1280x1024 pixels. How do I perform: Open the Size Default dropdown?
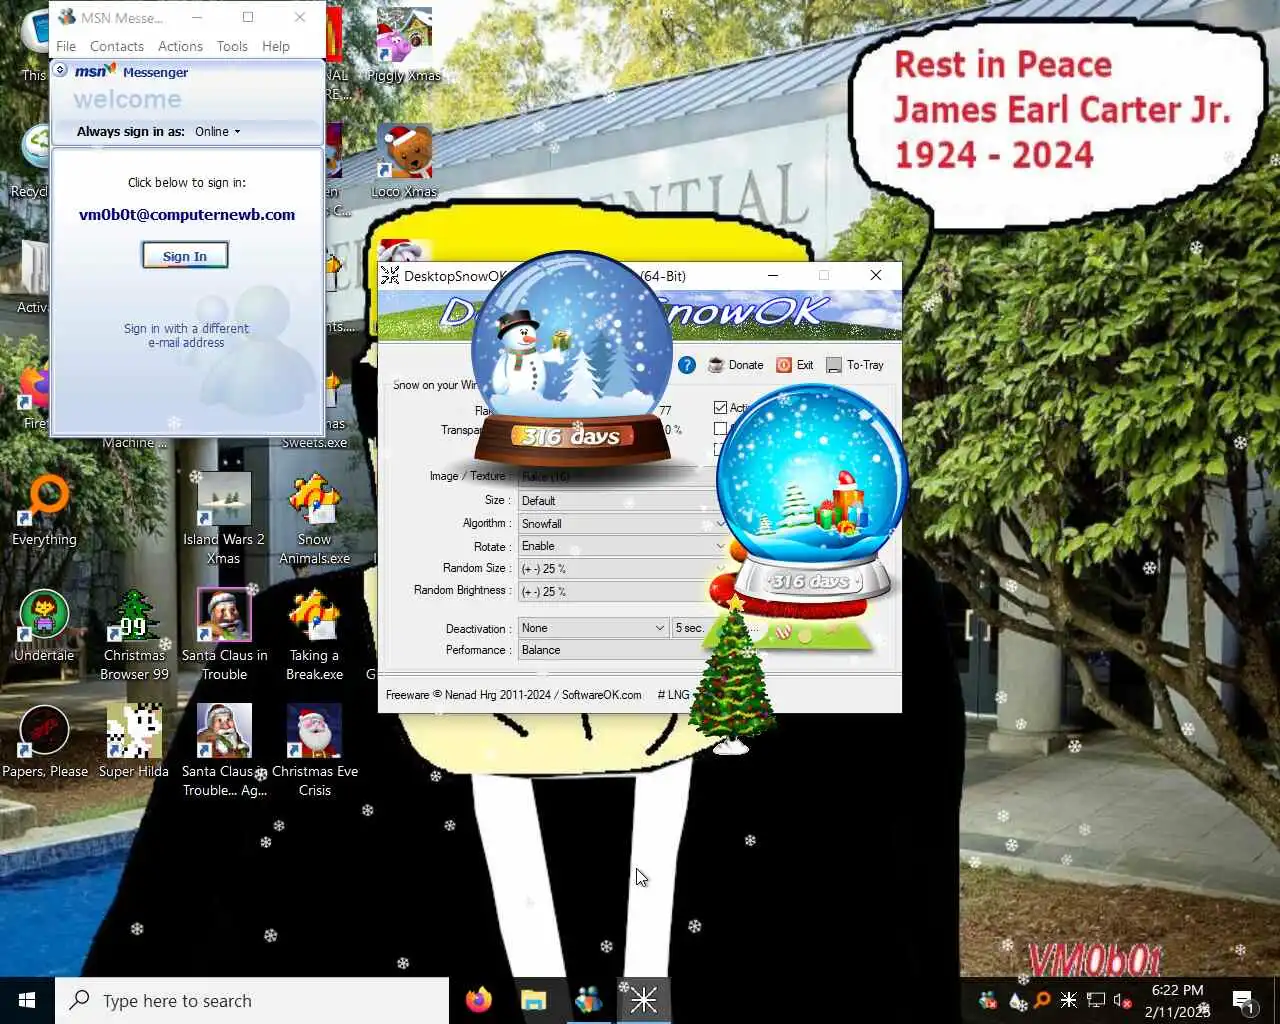(623, 500)
